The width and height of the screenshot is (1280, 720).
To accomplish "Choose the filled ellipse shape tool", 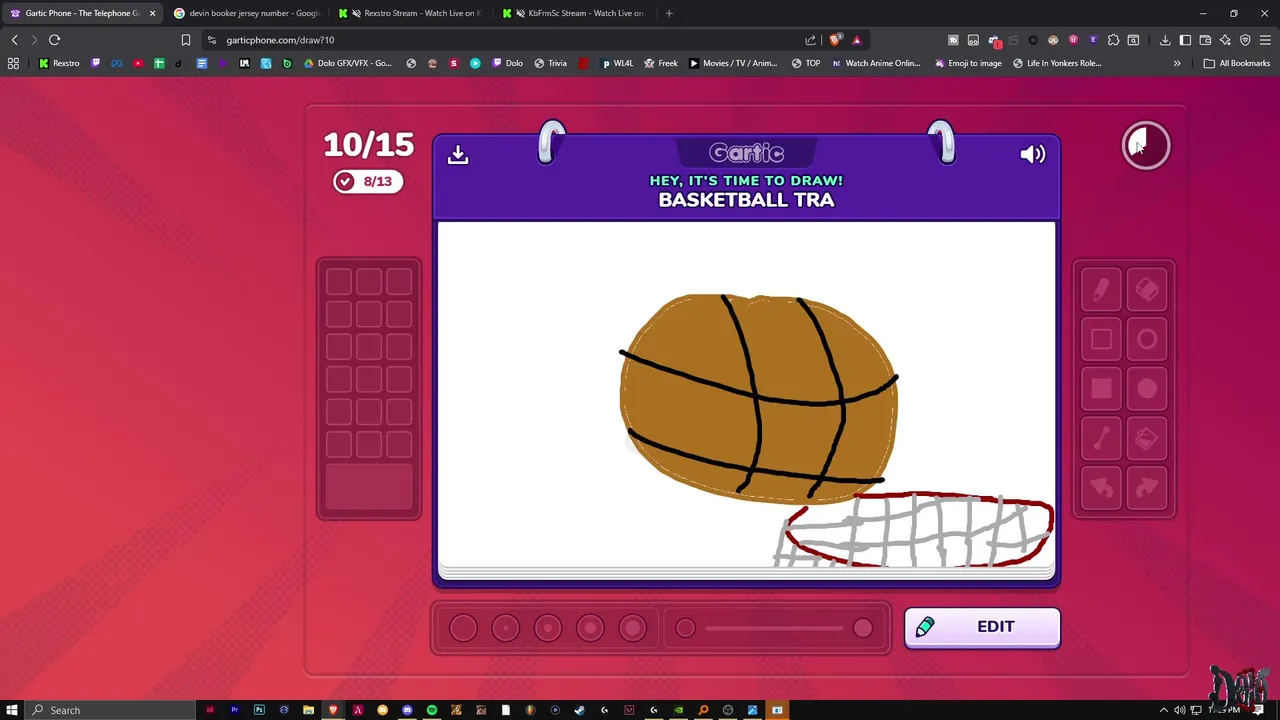I will pyautogui.click(x=1147, y=389).
